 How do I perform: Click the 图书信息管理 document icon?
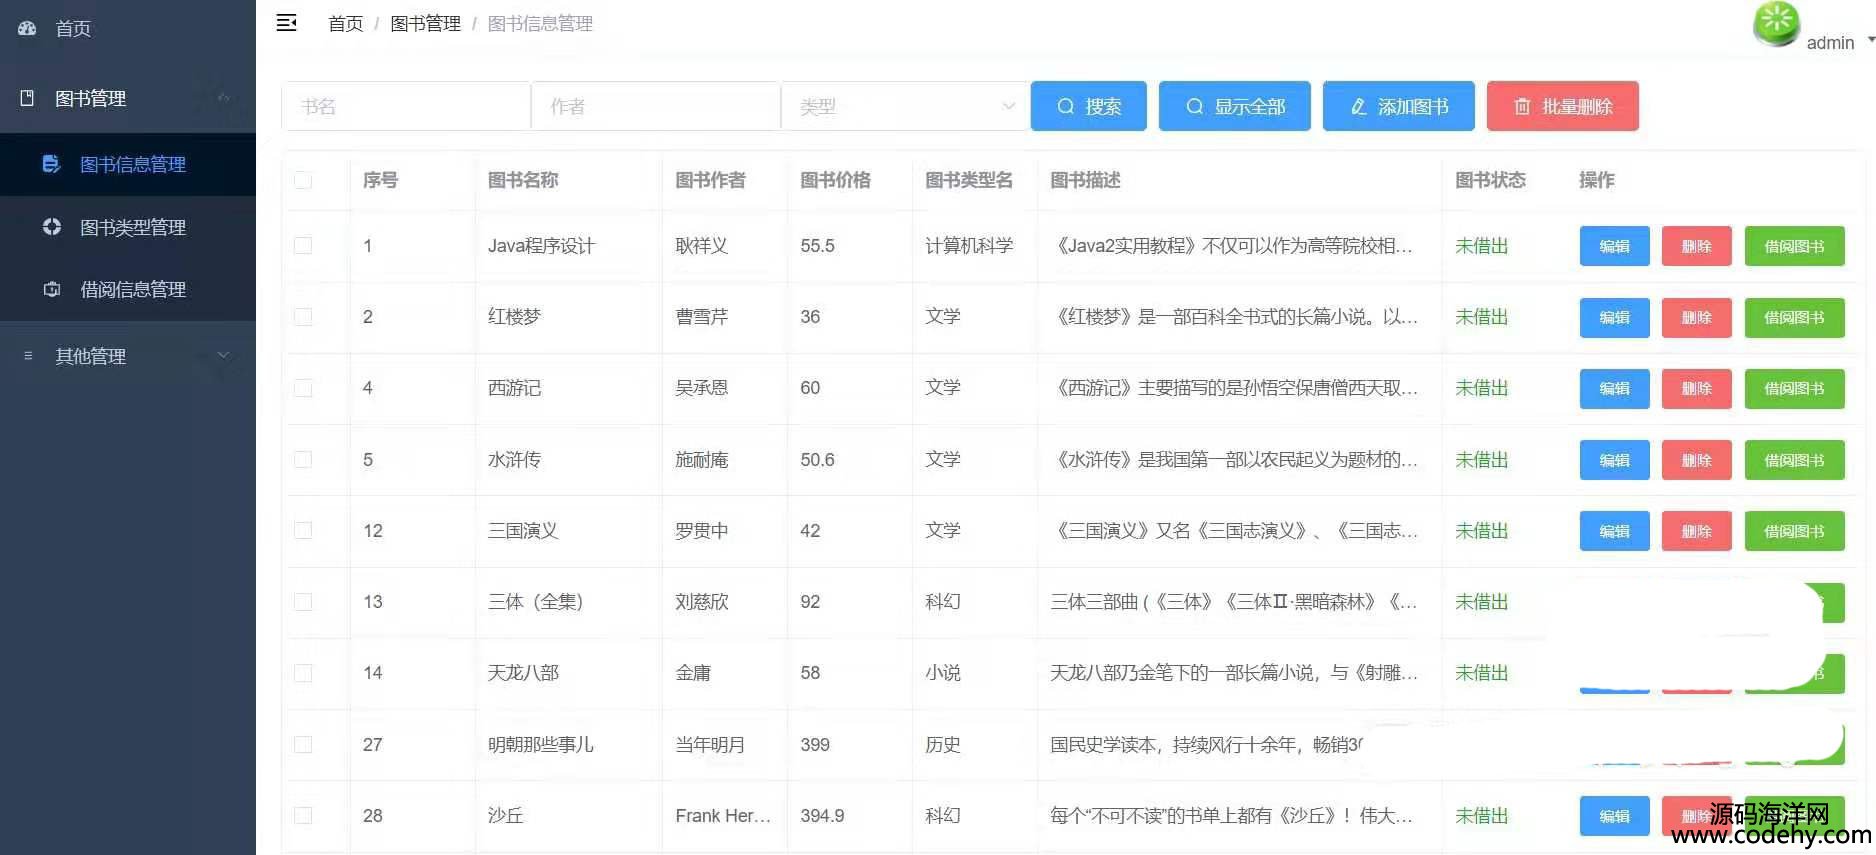[52, 164]
